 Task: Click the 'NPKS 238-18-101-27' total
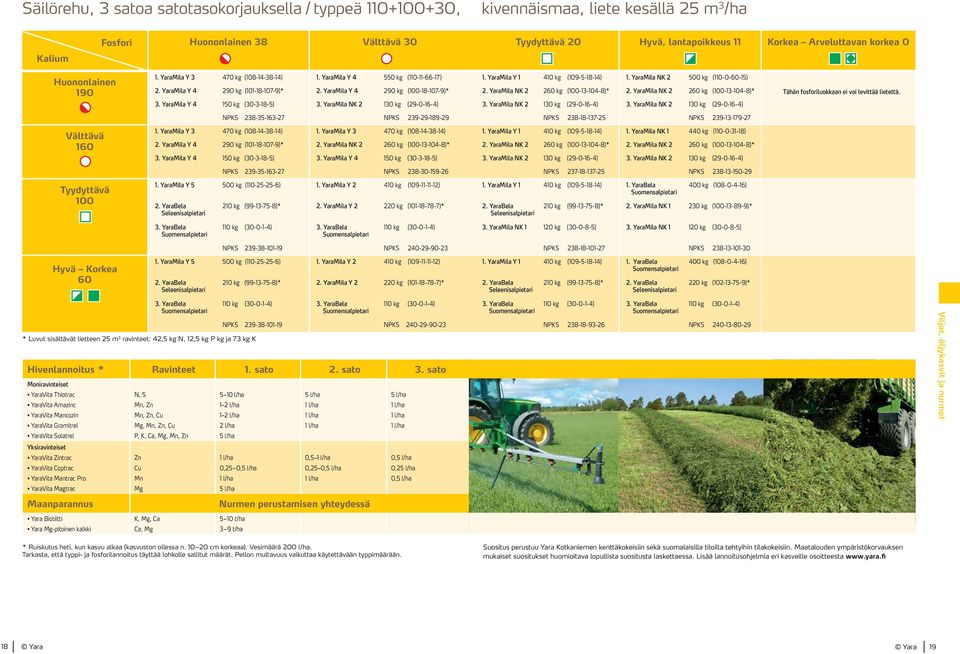click(x=574, y=248)
